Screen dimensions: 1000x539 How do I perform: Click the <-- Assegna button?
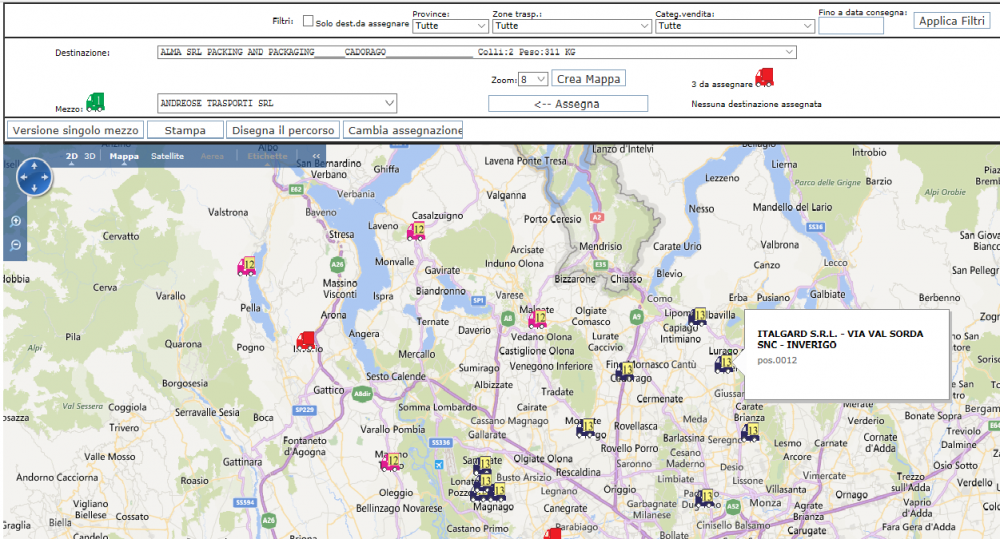(x=568, y=104)
